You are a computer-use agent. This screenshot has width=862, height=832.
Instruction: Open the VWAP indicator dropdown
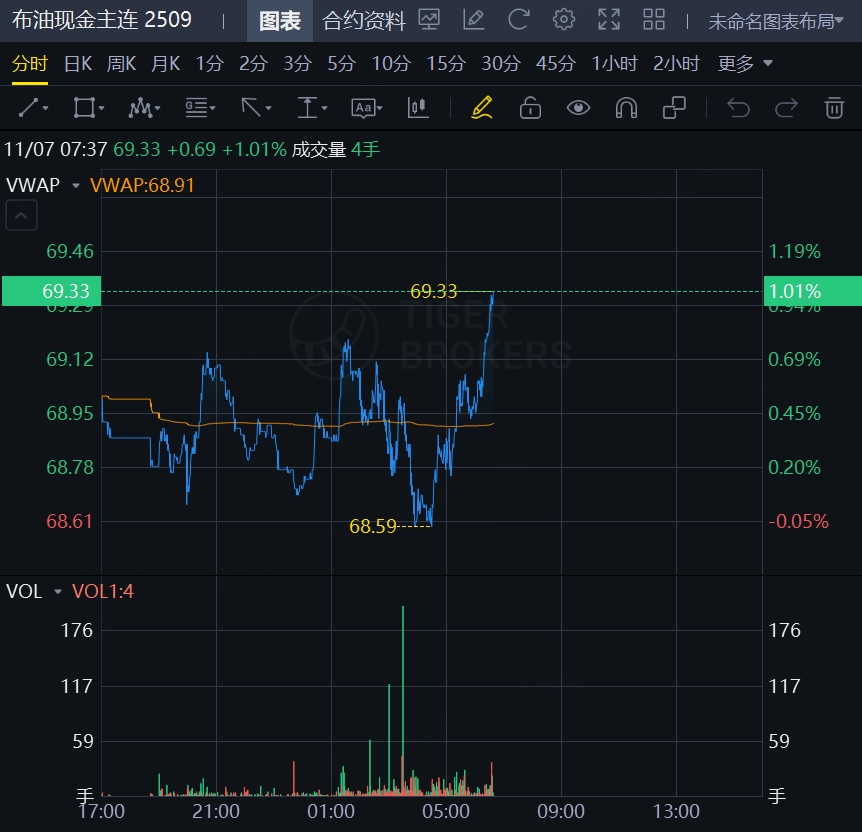[x=75, y=185]
